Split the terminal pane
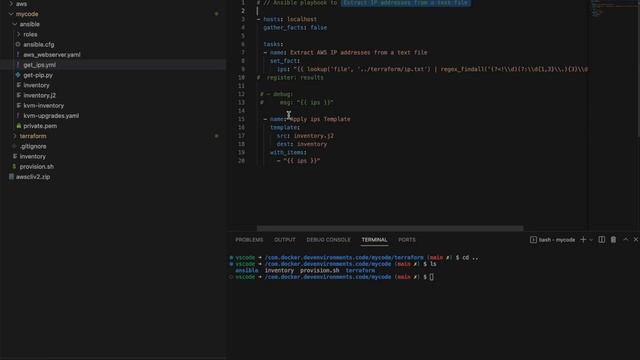 point(602,240)
